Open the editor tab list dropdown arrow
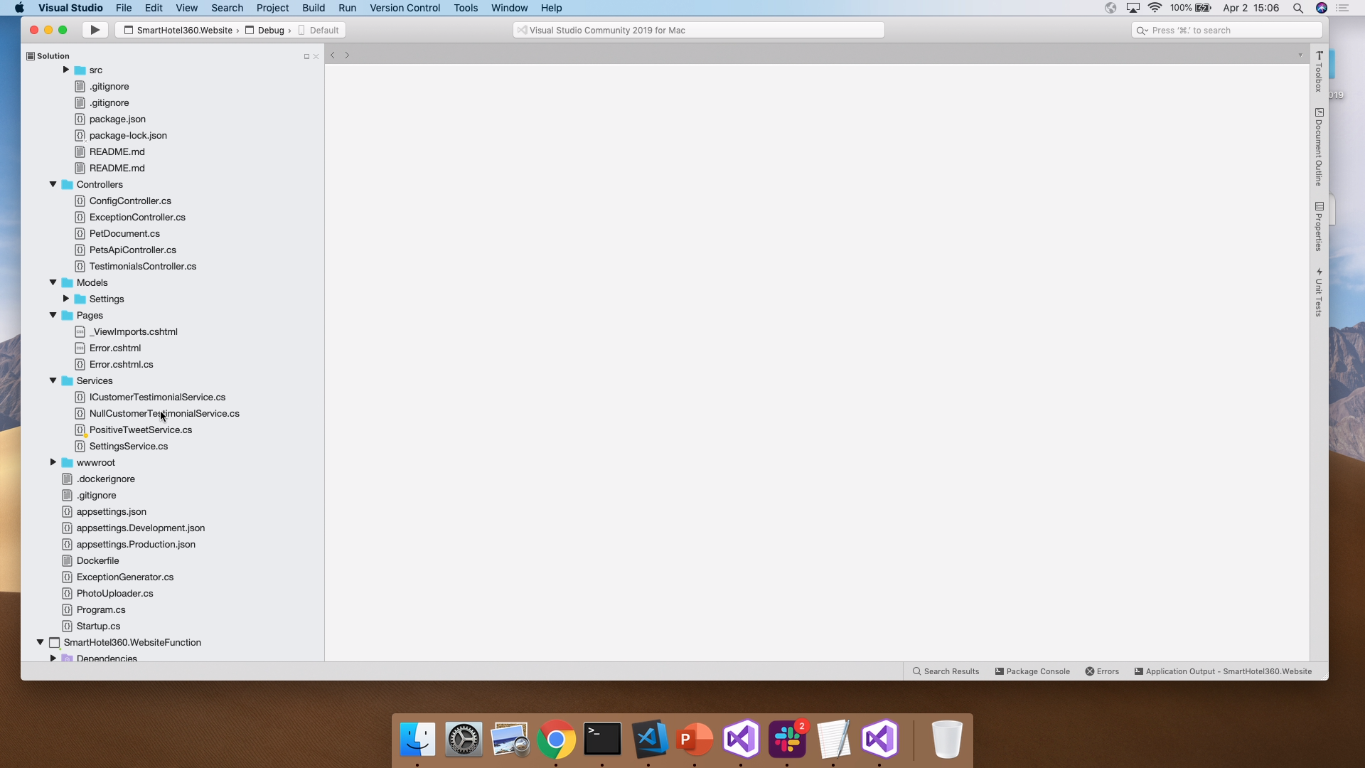This screenshot has height=768, width=1365. coord(1300,55)
